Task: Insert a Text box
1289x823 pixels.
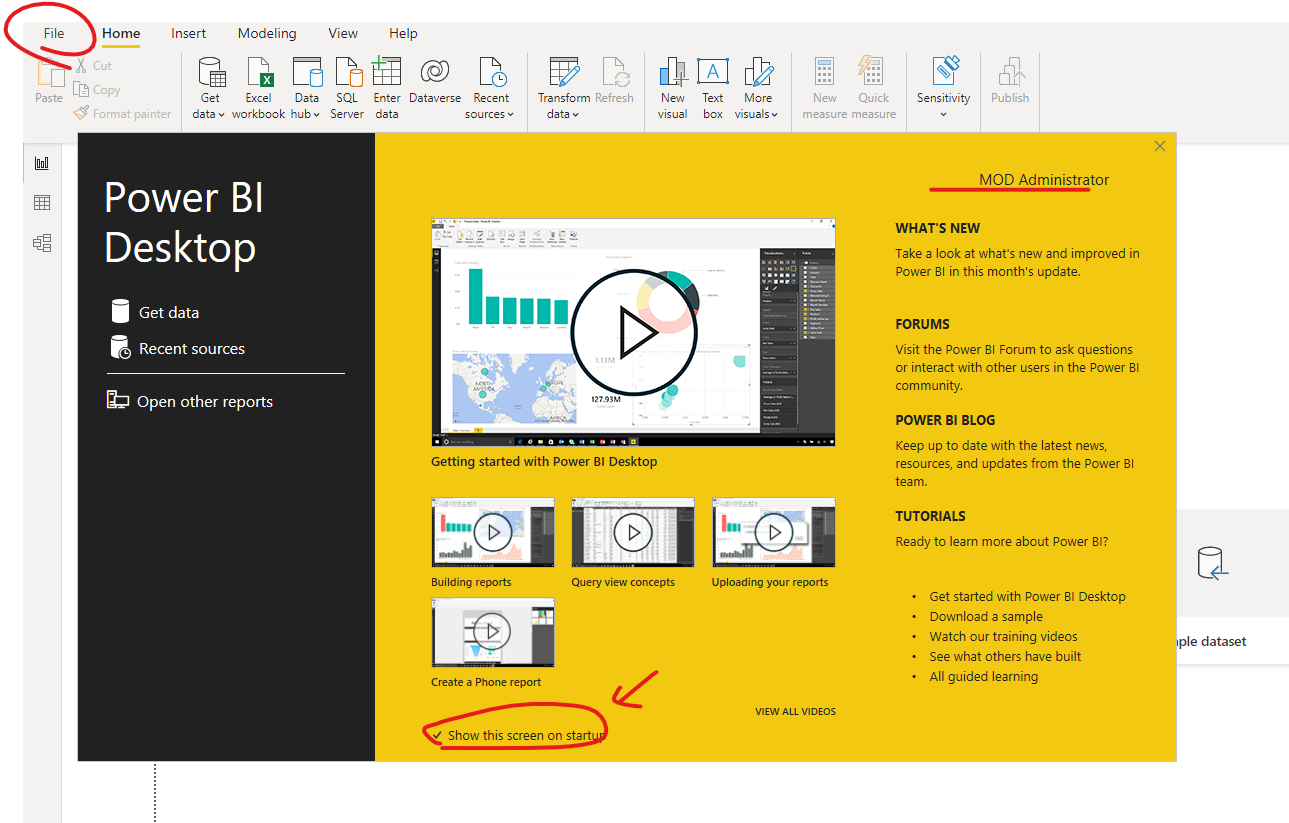Action: 713,88
